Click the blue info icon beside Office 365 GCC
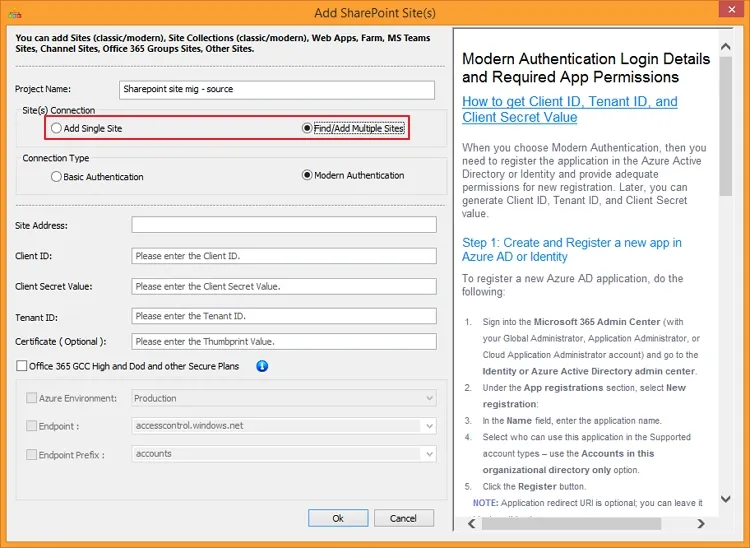 [x=262, y=366]
